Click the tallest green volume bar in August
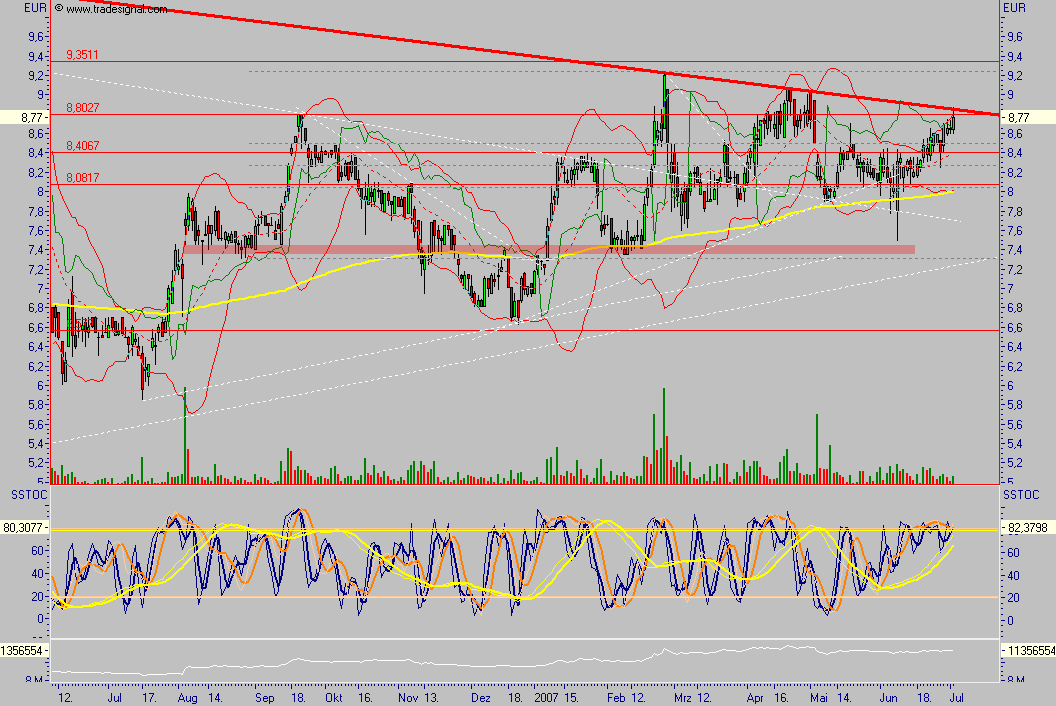1056x706 pixels. pyautogui.click(x=185, y=435)
